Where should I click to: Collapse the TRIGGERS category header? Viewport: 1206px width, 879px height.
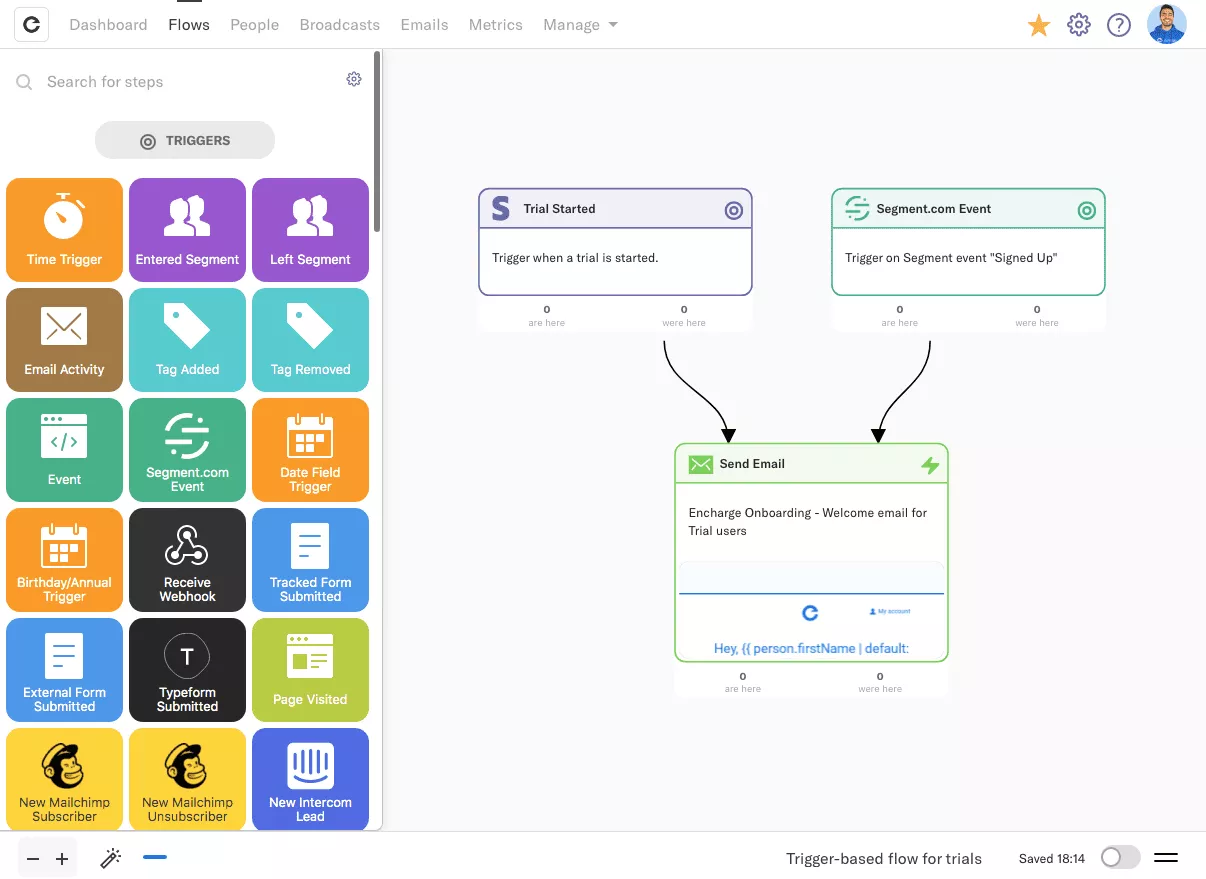coord(185,141)
